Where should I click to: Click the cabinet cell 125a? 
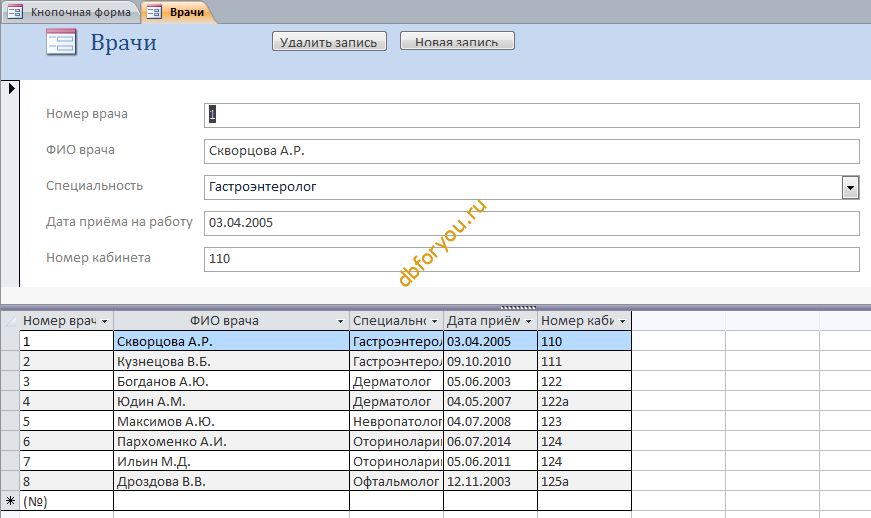584,481
